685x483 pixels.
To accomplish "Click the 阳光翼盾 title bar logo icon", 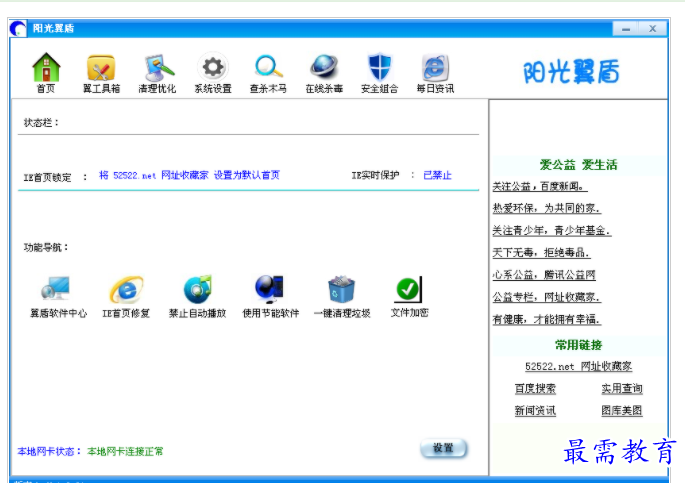I will coord(18,28).
